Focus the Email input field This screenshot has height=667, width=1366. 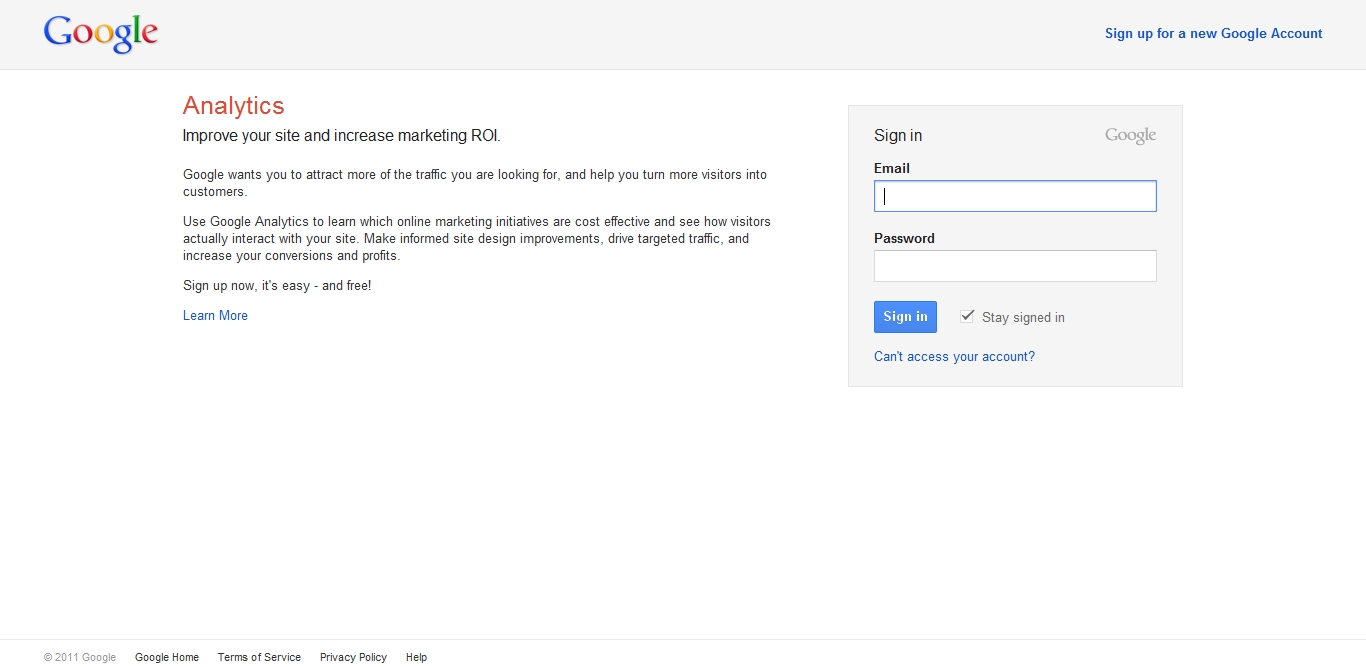(x=1015, y=196)
